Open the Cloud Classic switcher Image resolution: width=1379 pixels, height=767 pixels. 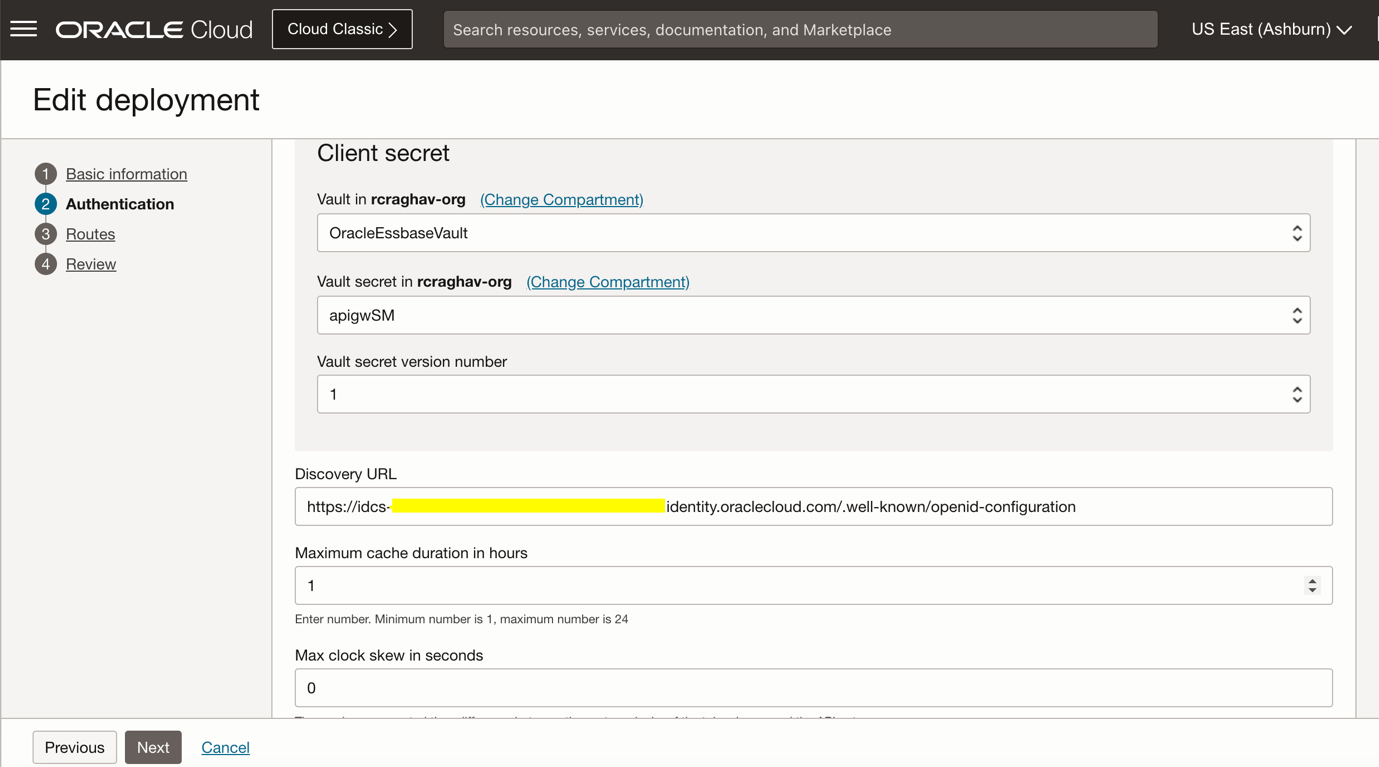342,30
